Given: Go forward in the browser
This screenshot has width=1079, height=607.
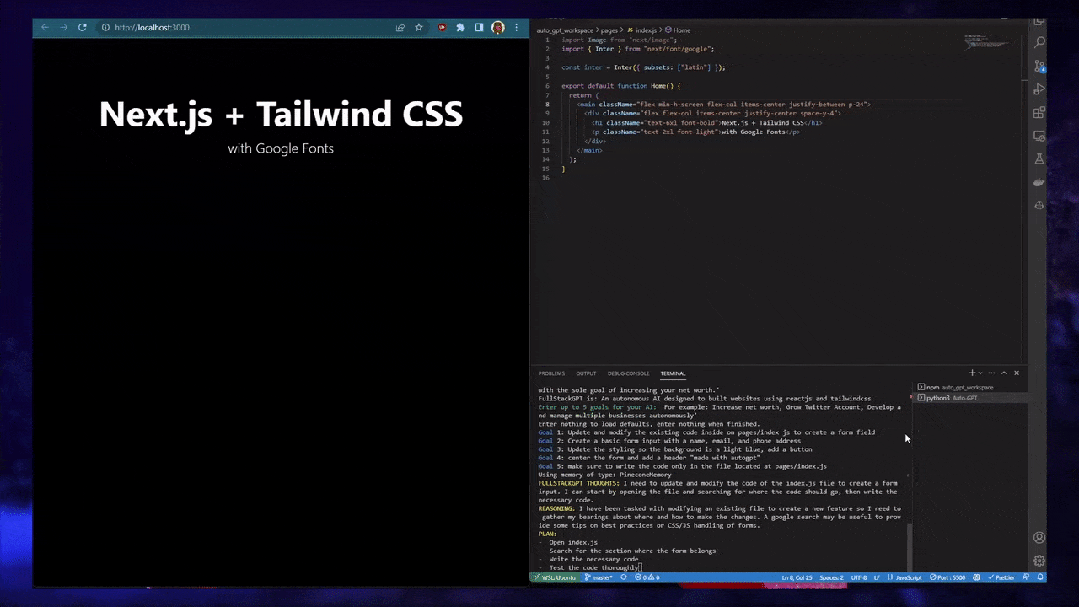Looking at the screenshot, I should [63, 28].
